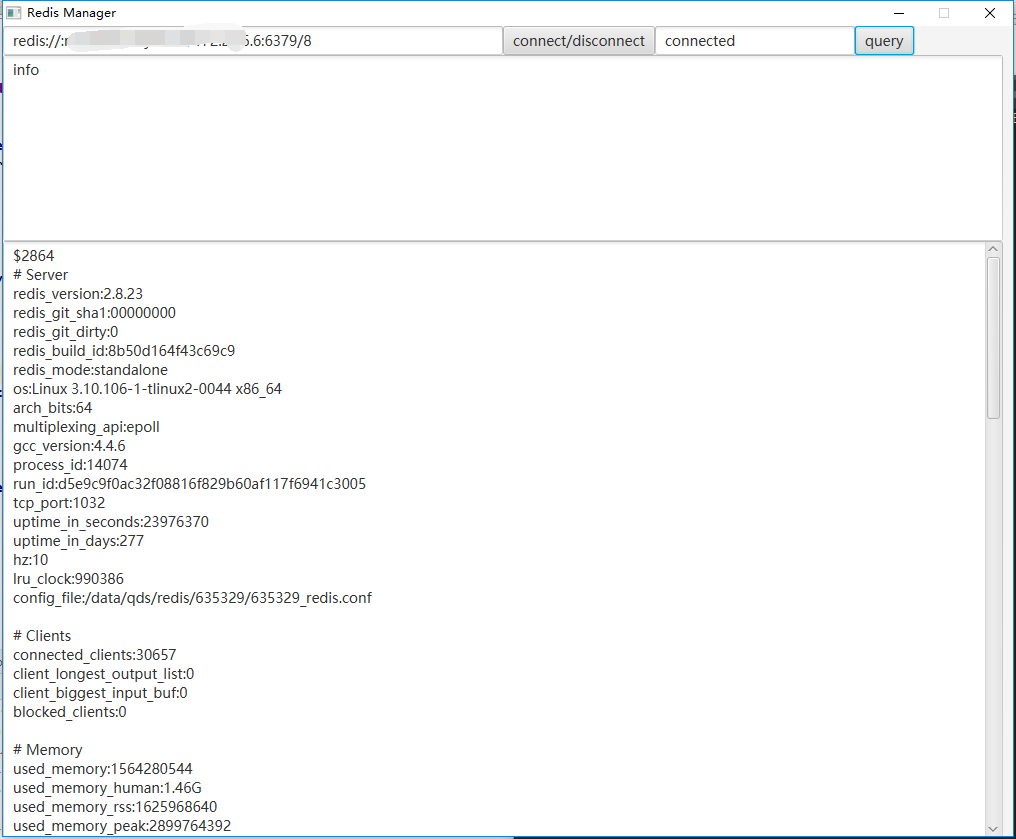Minimize the Redis Manager window

899,13
